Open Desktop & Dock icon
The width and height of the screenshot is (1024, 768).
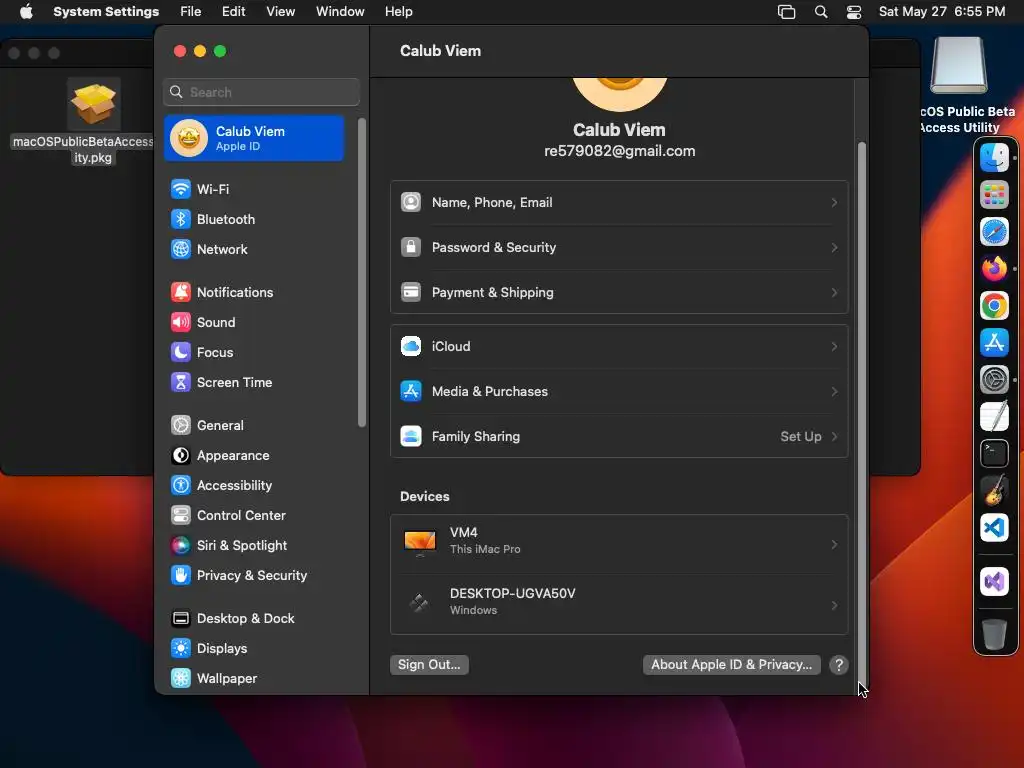(x=181, y=619)
